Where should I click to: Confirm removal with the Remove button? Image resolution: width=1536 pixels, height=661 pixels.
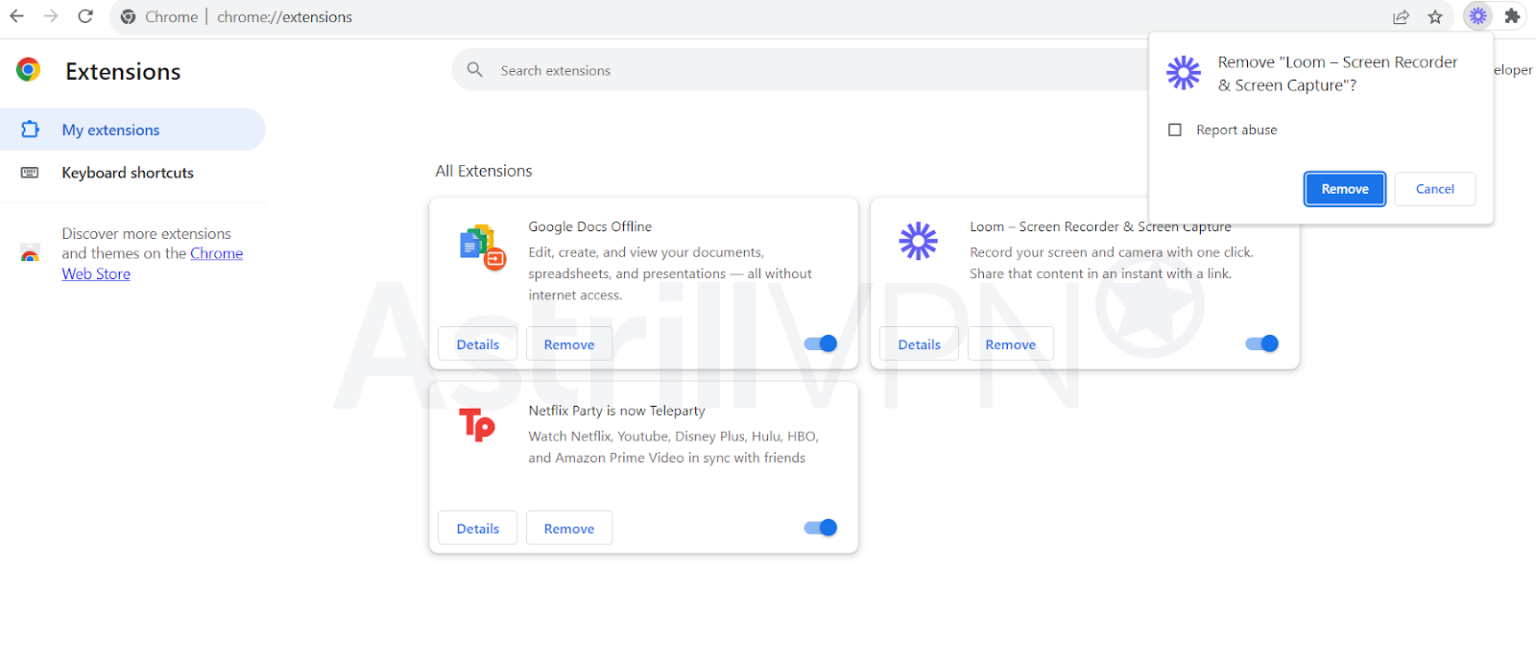click(1344, 188)
